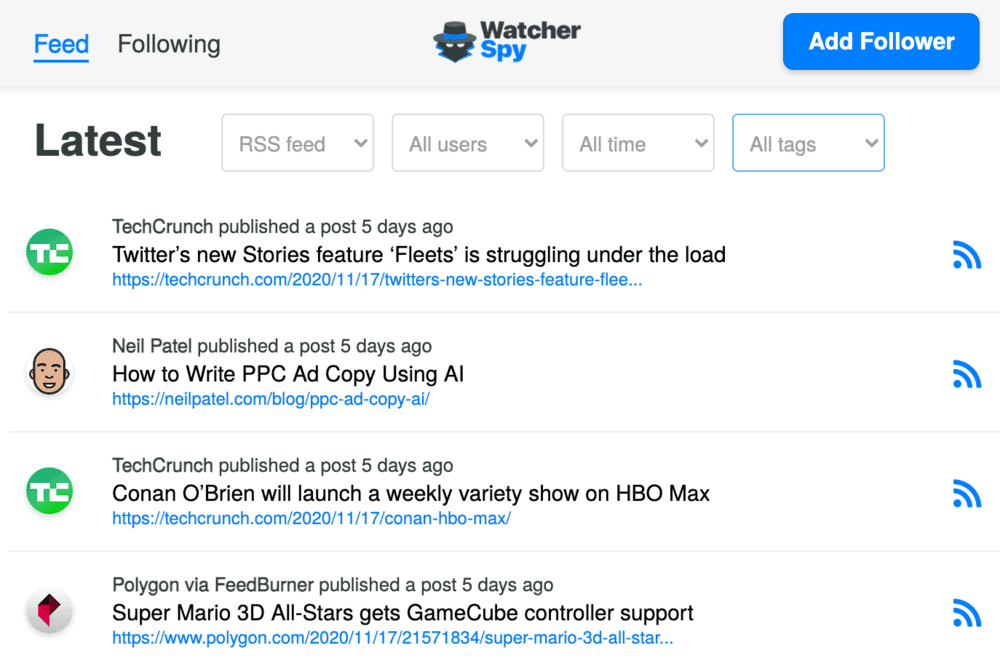Open the Watcher Spy logo
The image size is (1000, 664).
pyautogui.click(x=506, y=41)
